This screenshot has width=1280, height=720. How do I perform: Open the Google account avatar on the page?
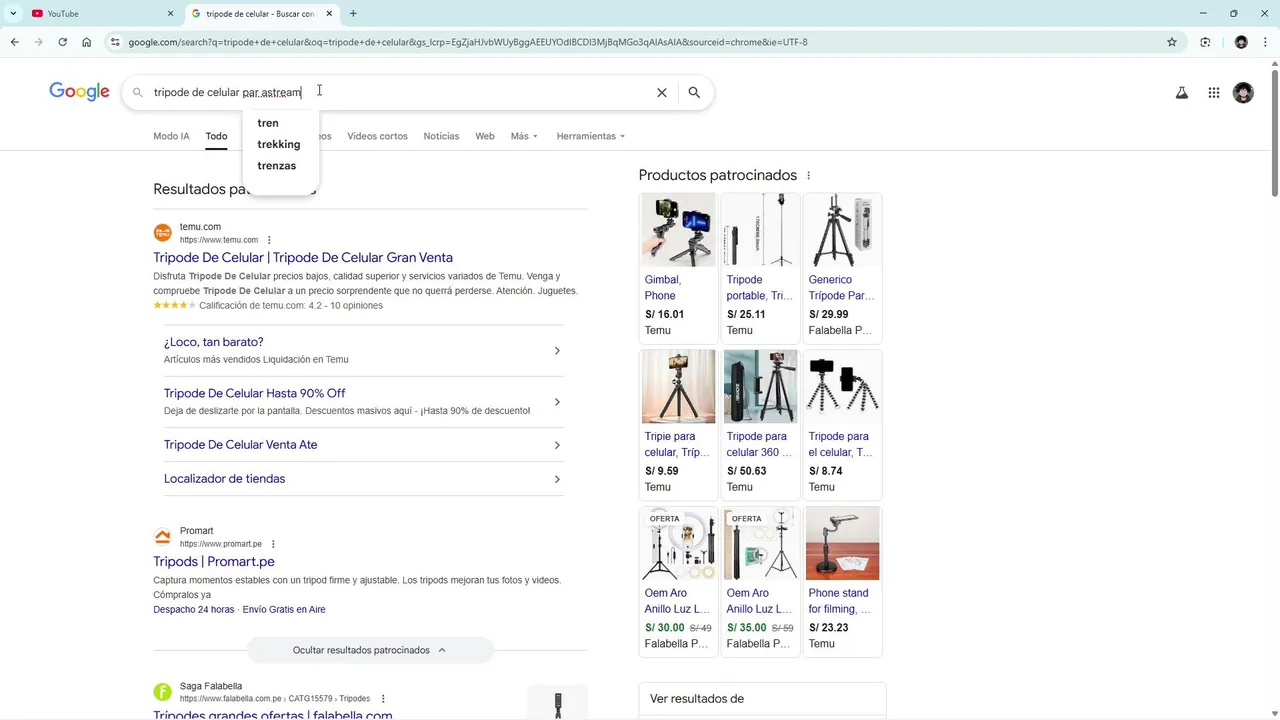click(1243, 93)
